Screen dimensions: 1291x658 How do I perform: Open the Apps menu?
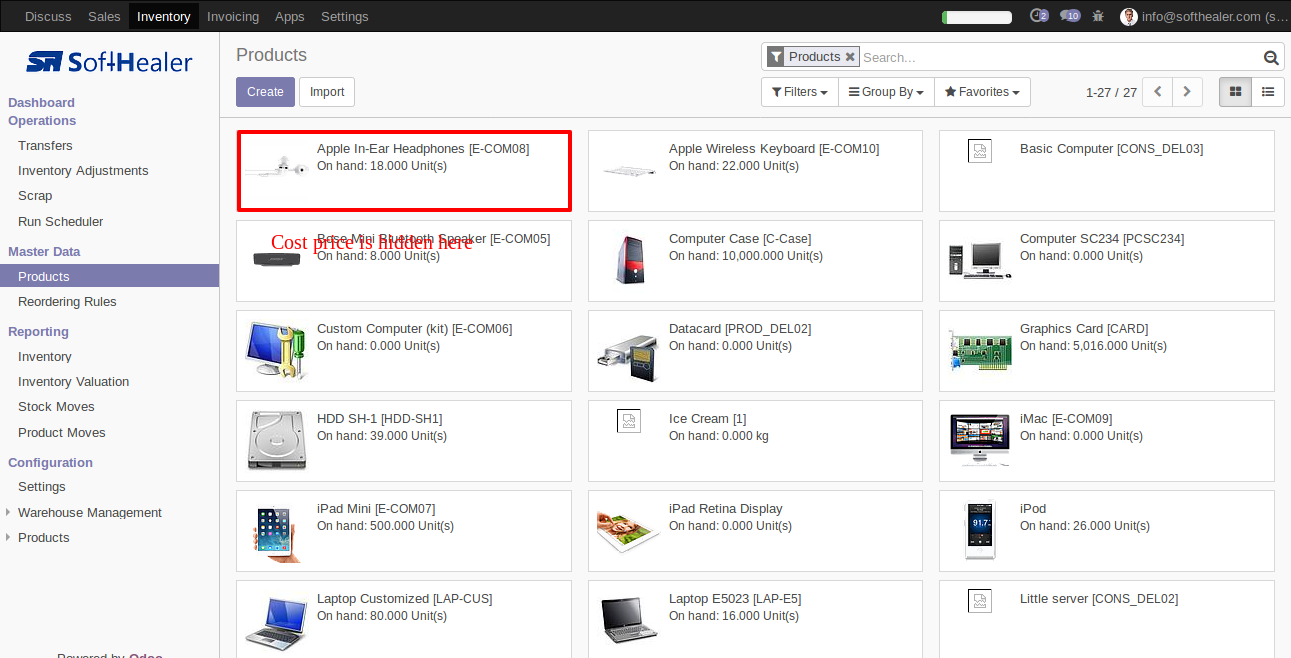tap(290, 16)
